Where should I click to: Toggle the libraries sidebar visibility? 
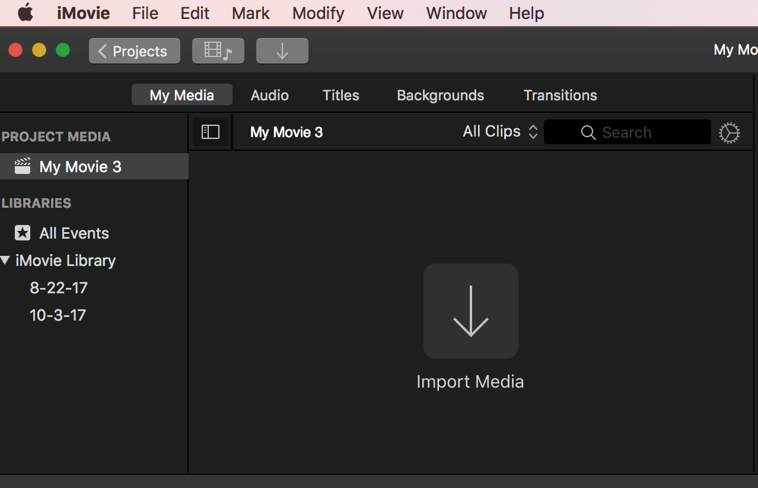pos(210,132)
